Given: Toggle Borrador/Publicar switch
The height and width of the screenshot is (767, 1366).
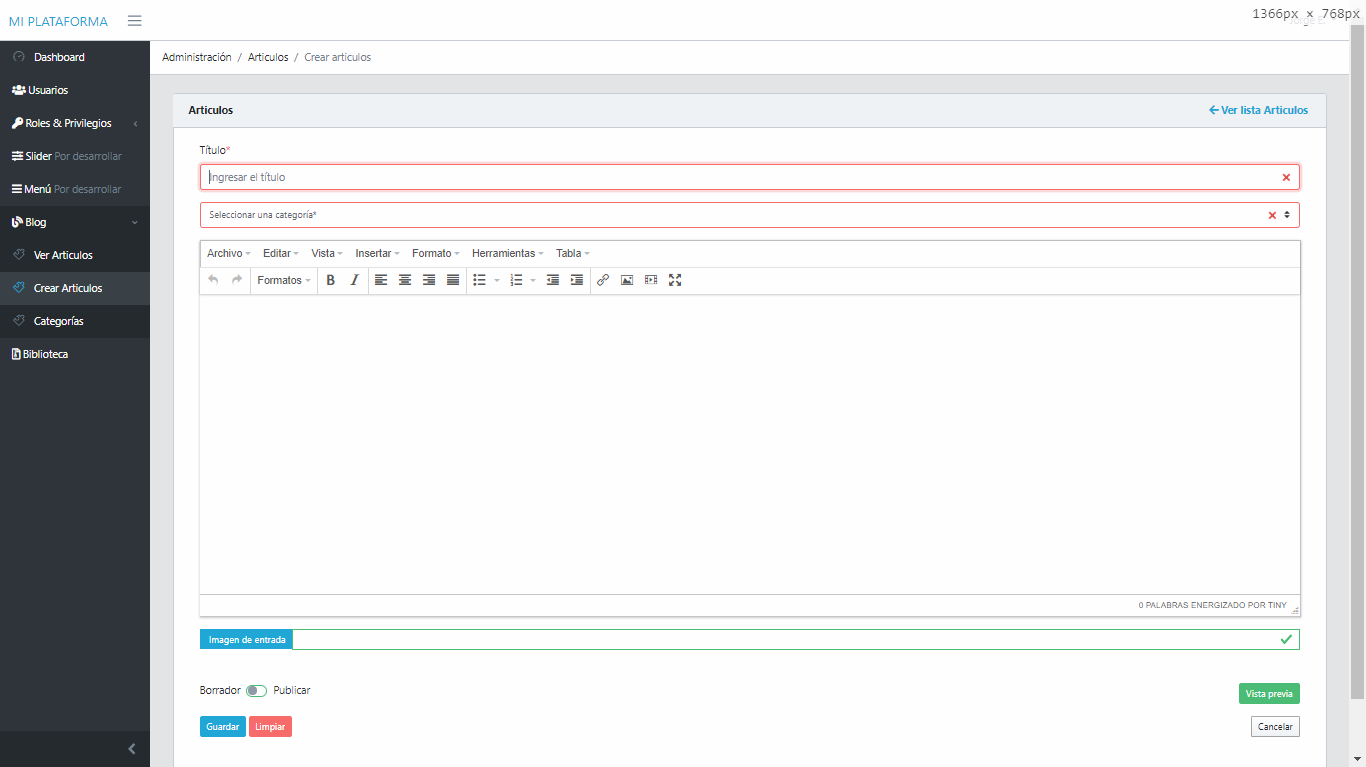Looking at the screenshot, I should pyautogui.click(x=256, y=691).
